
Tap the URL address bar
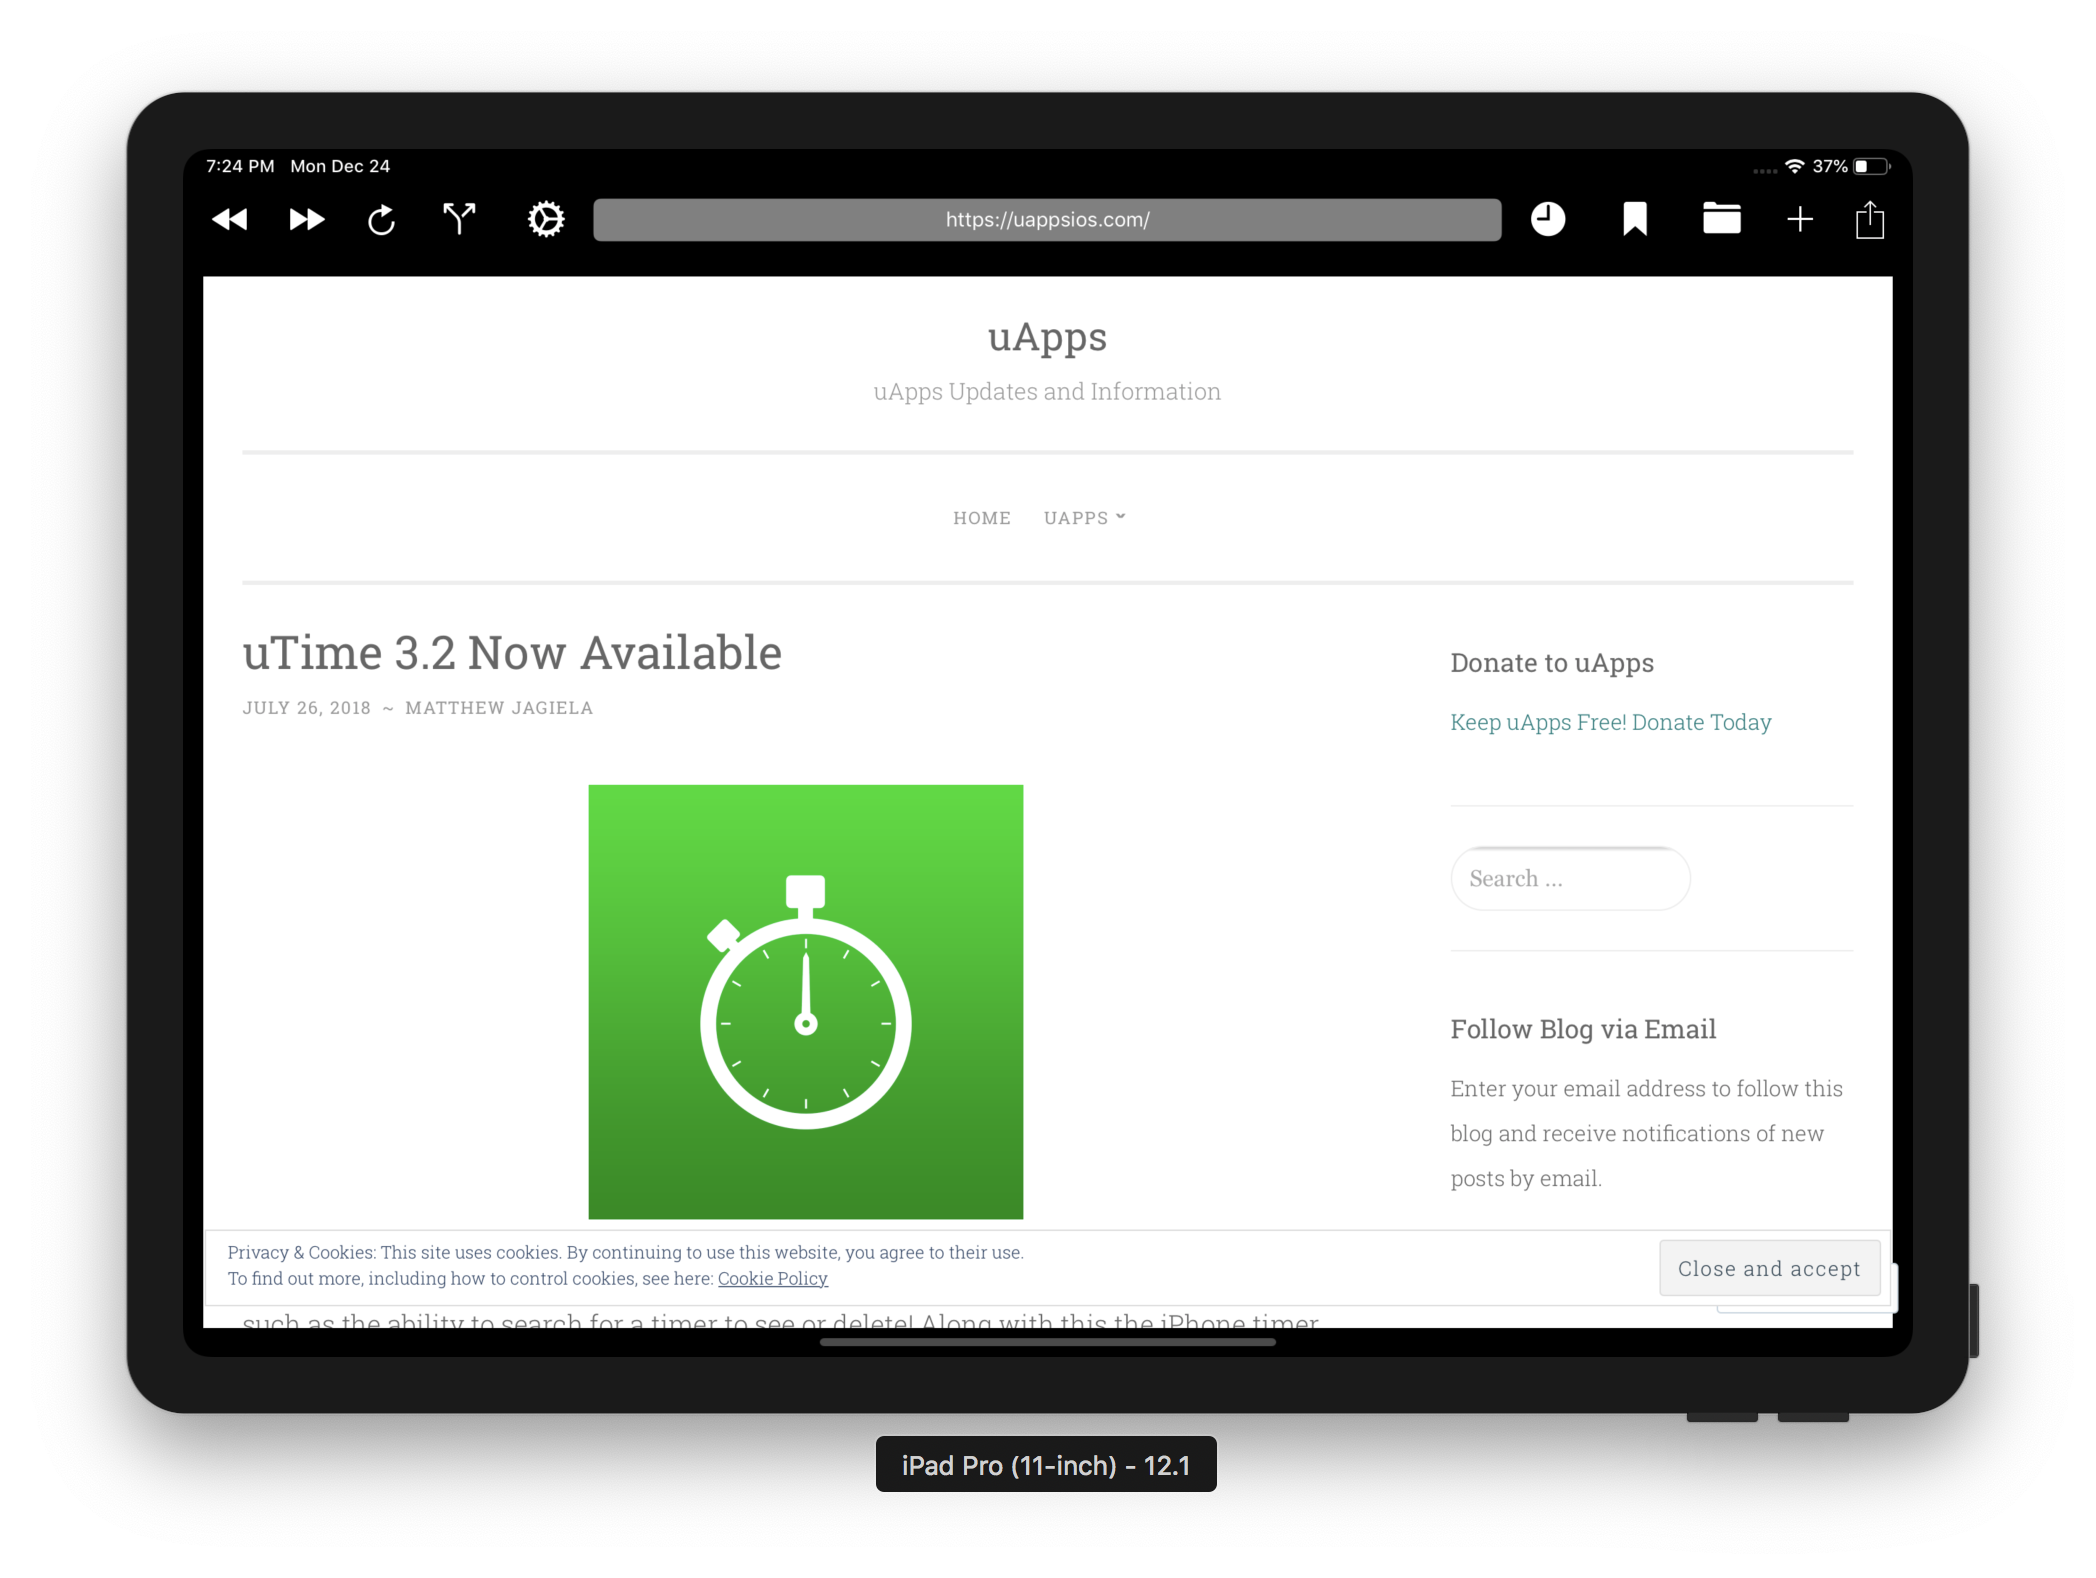click(1047, 220)
